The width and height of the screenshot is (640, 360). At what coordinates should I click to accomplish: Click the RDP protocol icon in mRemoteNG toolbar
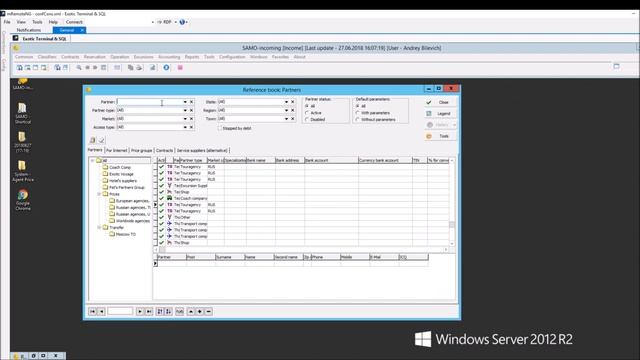coord(164,22)
